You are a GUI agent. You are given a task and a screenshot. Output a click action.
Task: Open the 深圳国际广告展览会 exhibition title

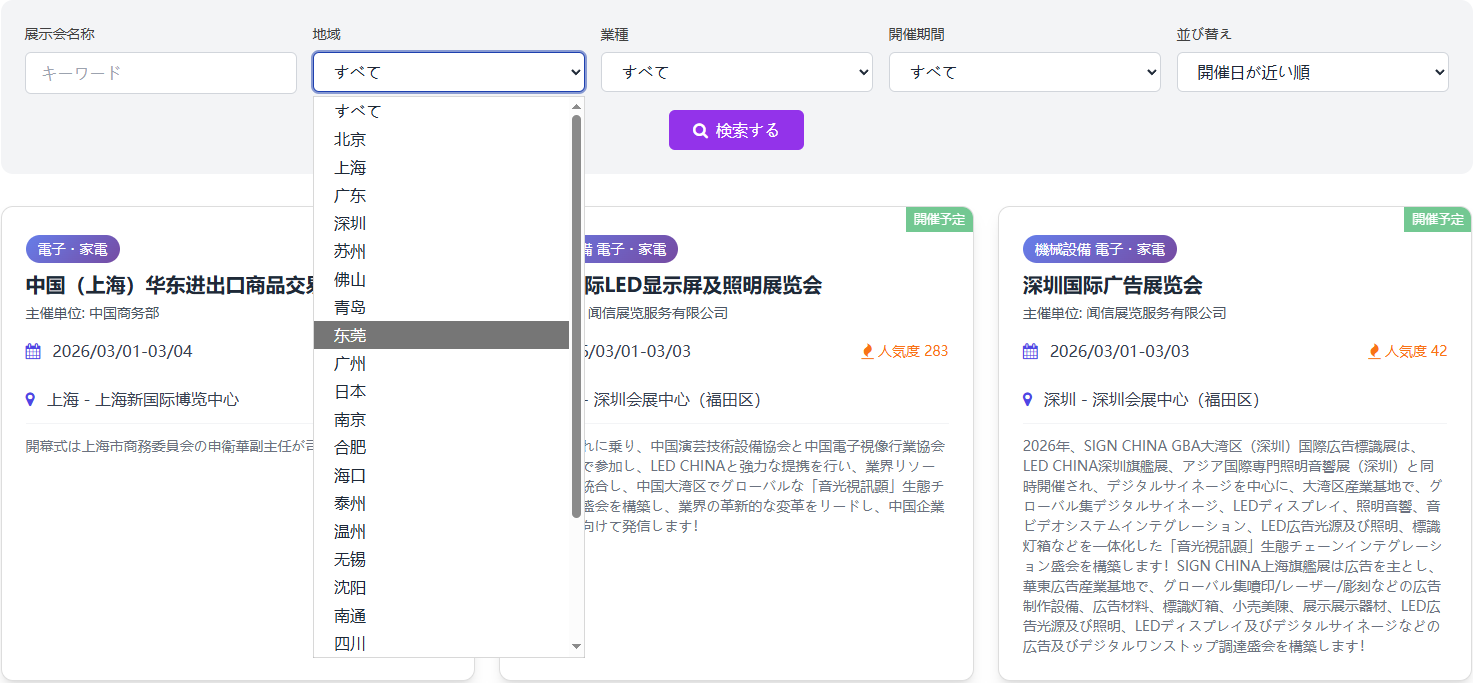(x=1112, y=285)
